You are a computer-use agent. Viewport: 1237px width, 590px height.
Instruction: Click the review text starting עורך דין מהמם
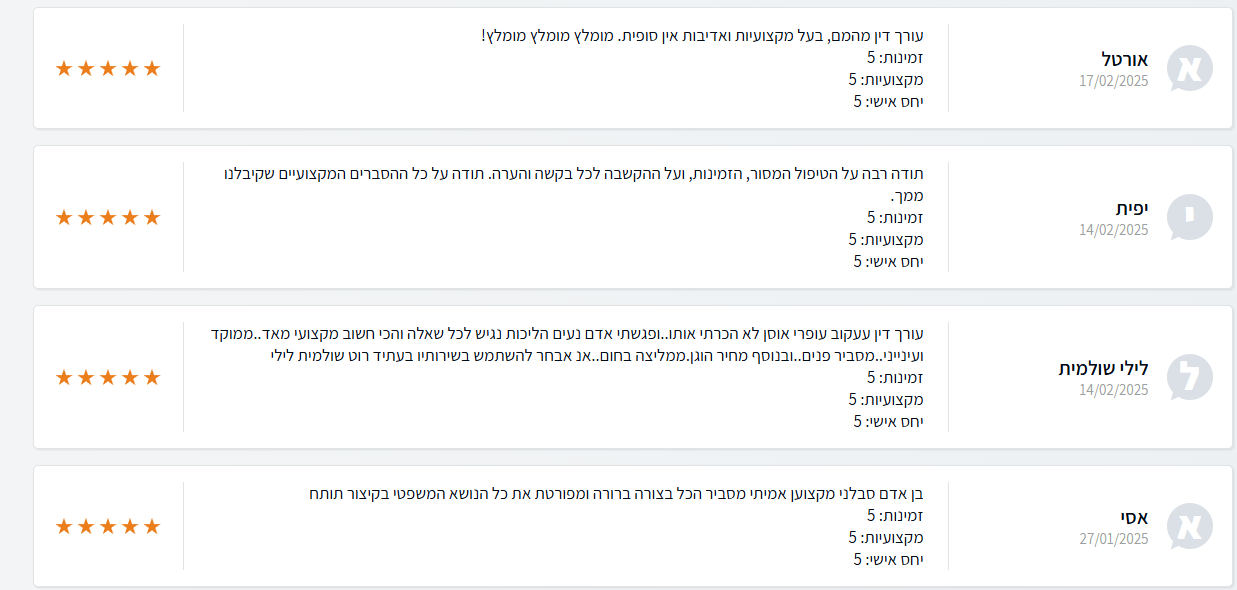click(x=702, y=36)
